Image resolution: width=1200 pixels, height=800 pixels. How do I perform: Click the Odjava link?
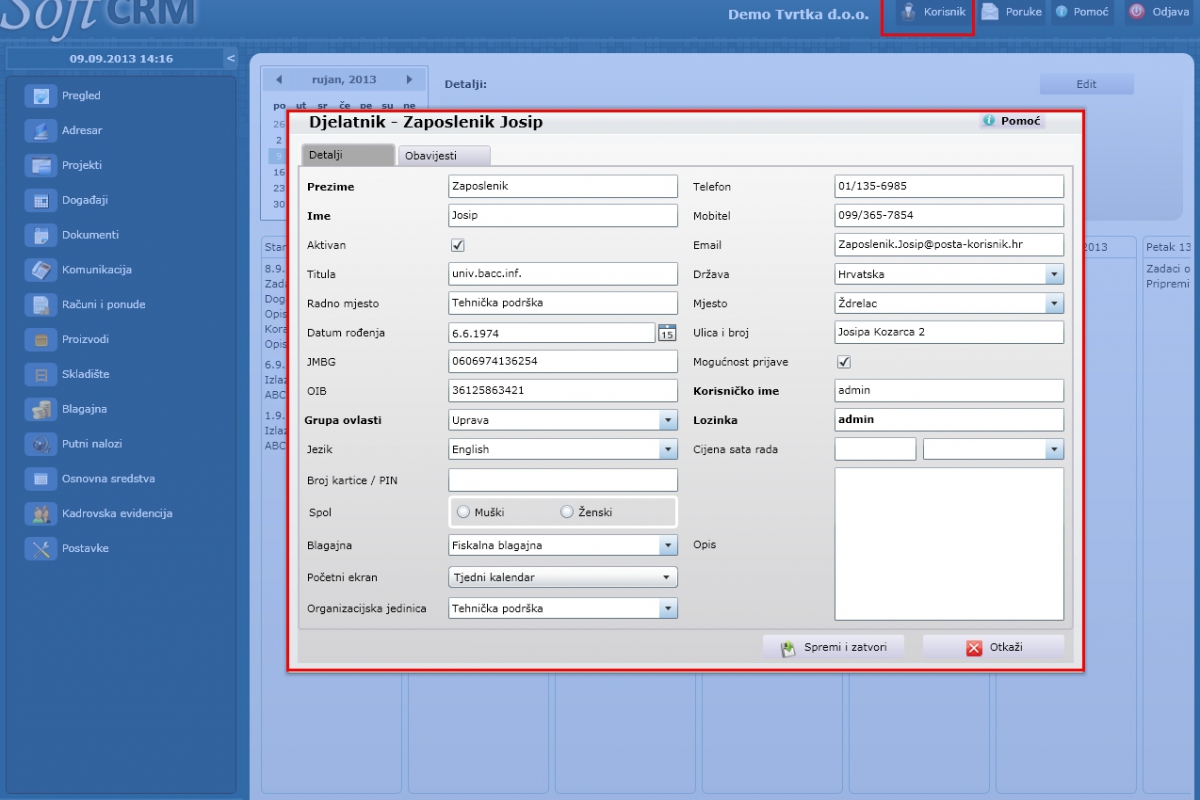click(1170, 12)
